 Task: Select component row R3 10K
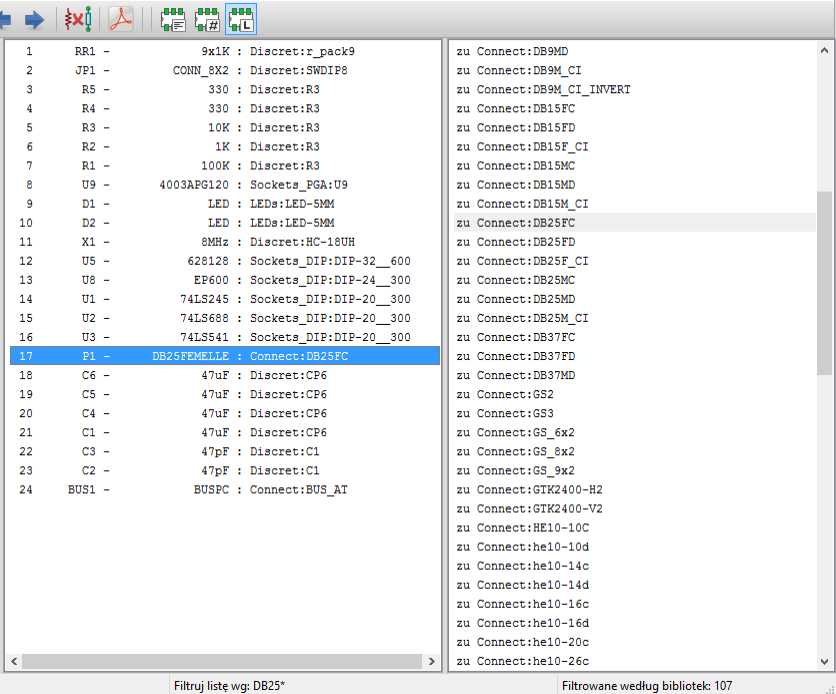pos(225,127)
